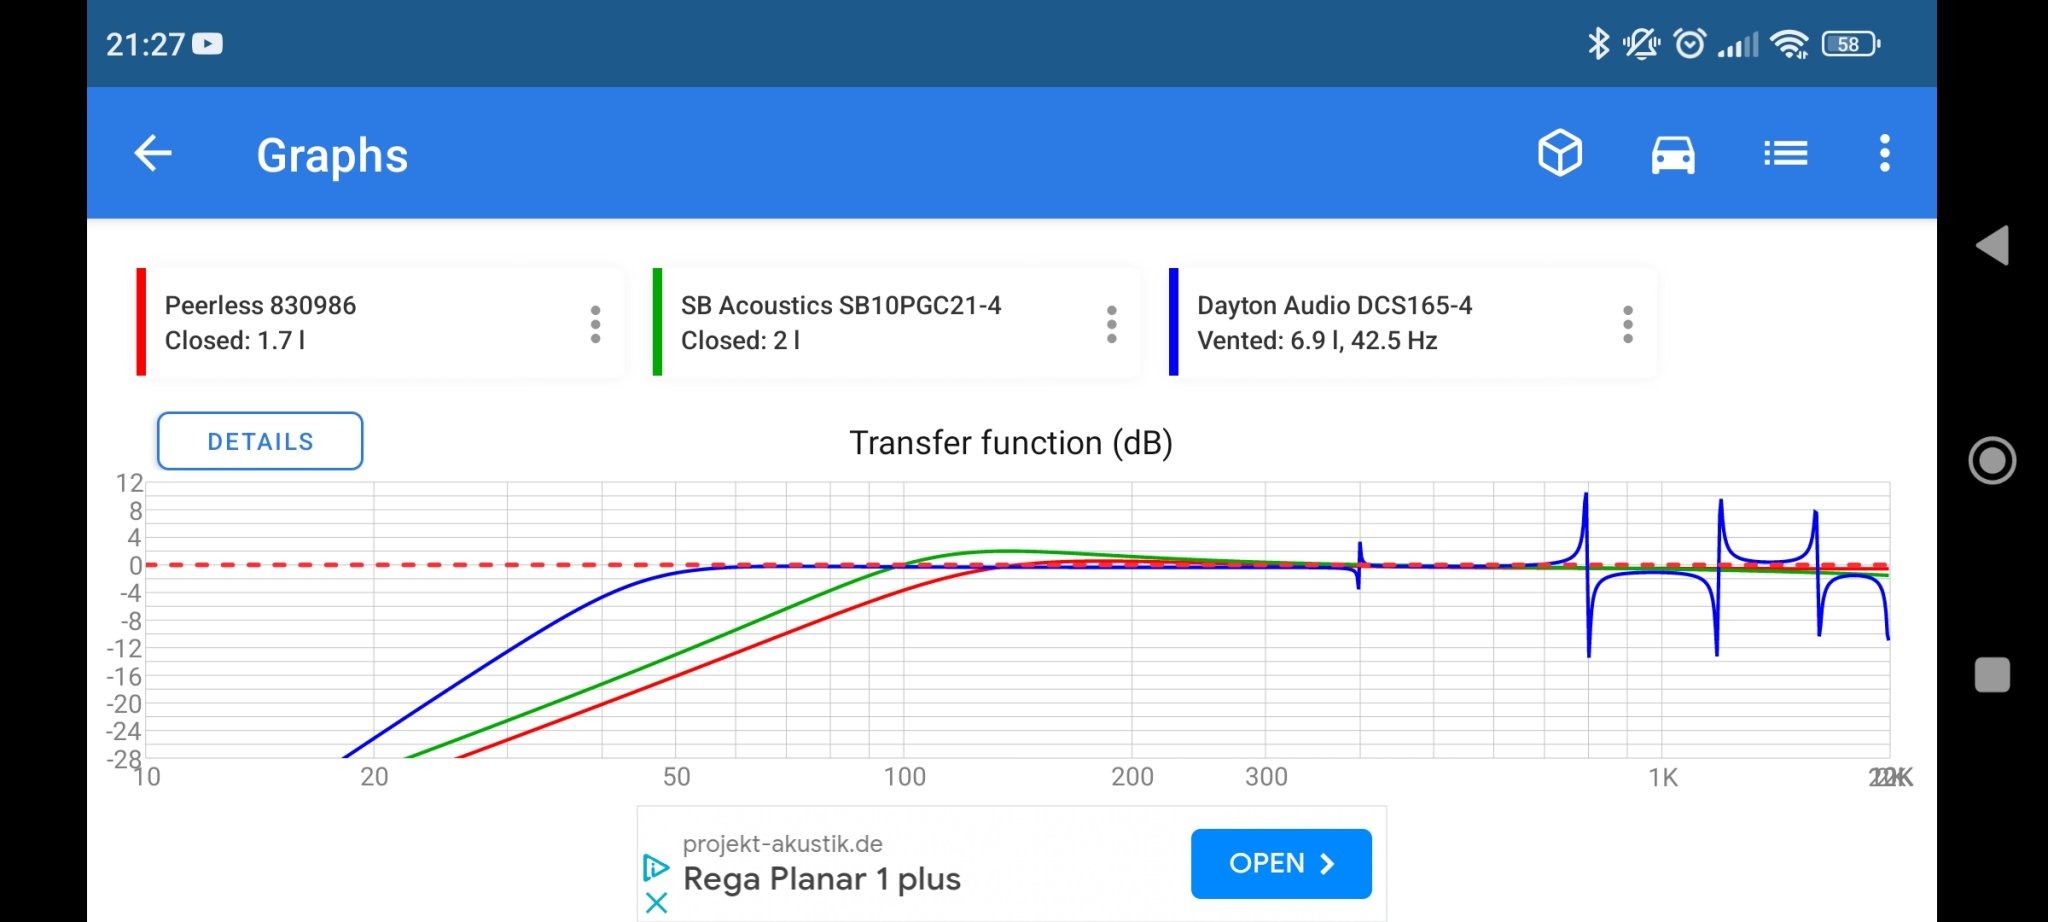Tap the blue color bar of Dayton card
The width and height of the screenshot is (2048, 922).
pyautogui.click(x=1173, y=322)
